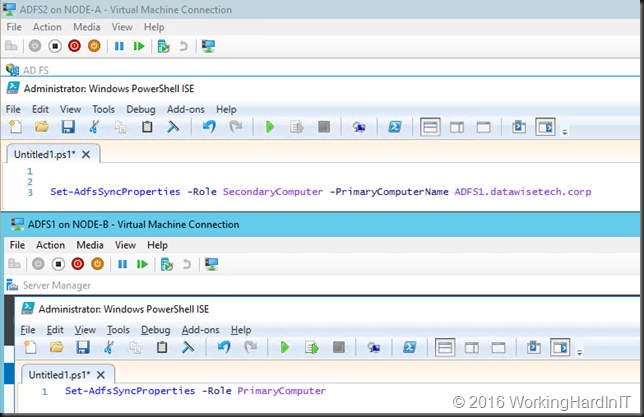Click Paste clipboard icon in upper PowerShell ISE
The width and height of the screenshot is (644, 417).
pos(147,127)
